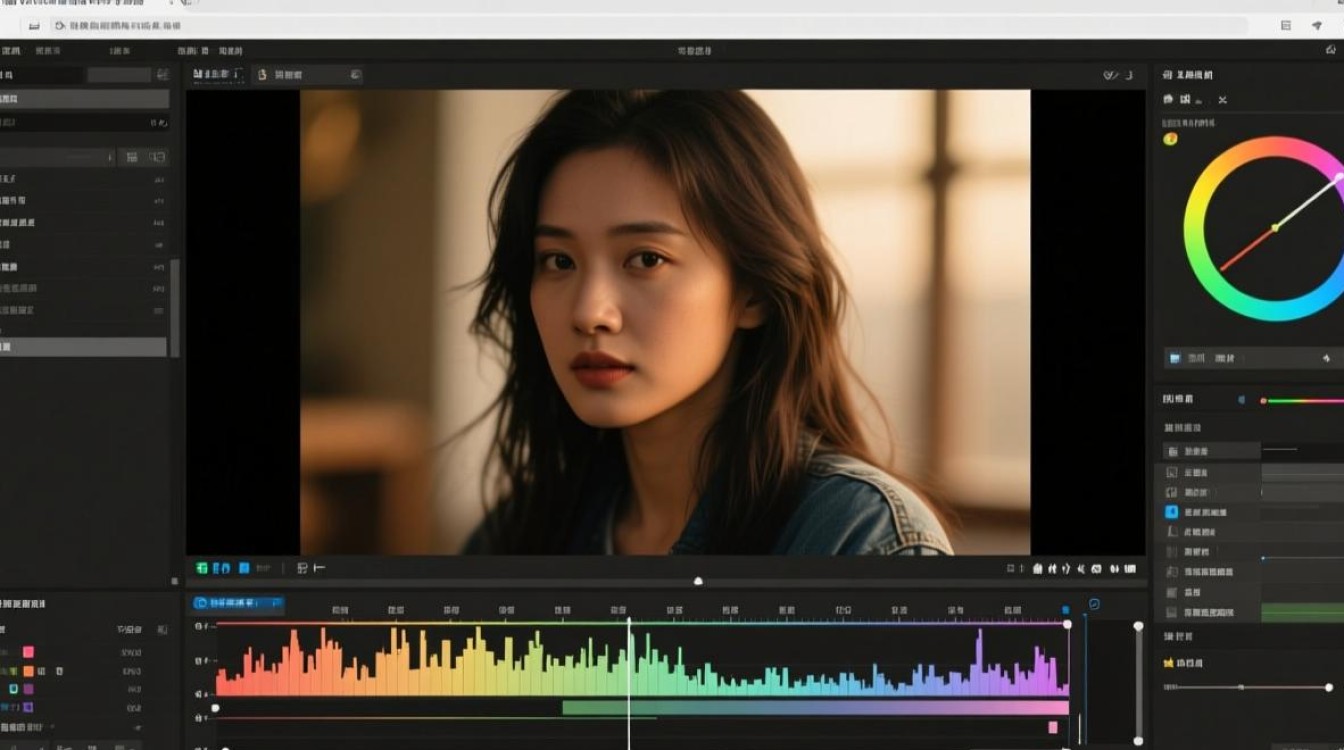Viewport: 1344px width, 750px height.
Task: Toggle the blue circle icon right of the timeline ruler
Action: 1094,604
